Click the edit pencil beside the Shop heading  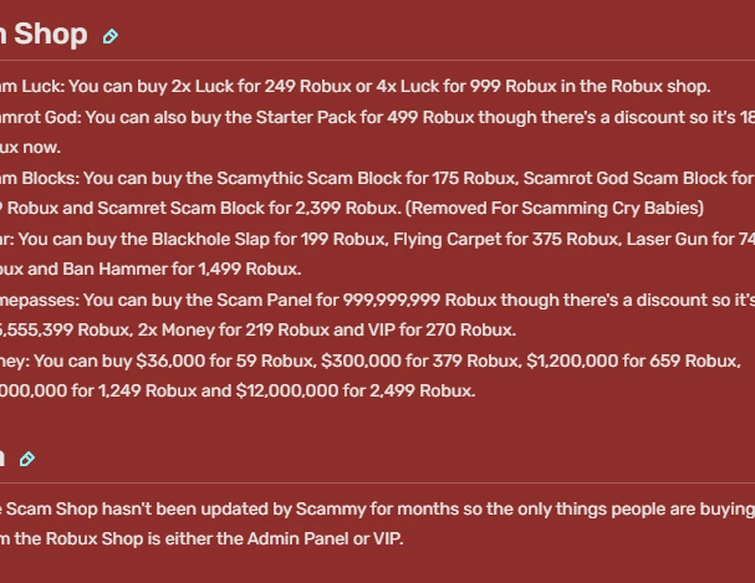coord(110,36)
